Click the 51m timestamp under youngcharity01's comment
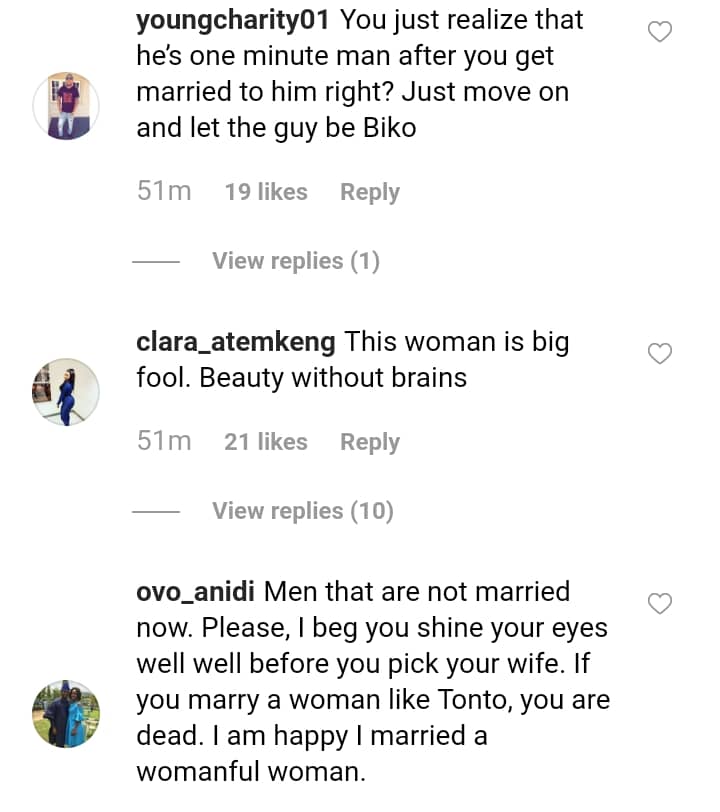This screenshot has height=812, width=720. tap(164, 192)
